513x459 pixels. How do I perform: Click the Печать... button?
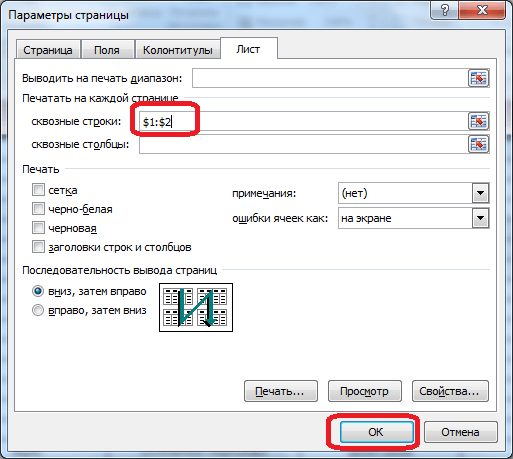click(281, 391)
